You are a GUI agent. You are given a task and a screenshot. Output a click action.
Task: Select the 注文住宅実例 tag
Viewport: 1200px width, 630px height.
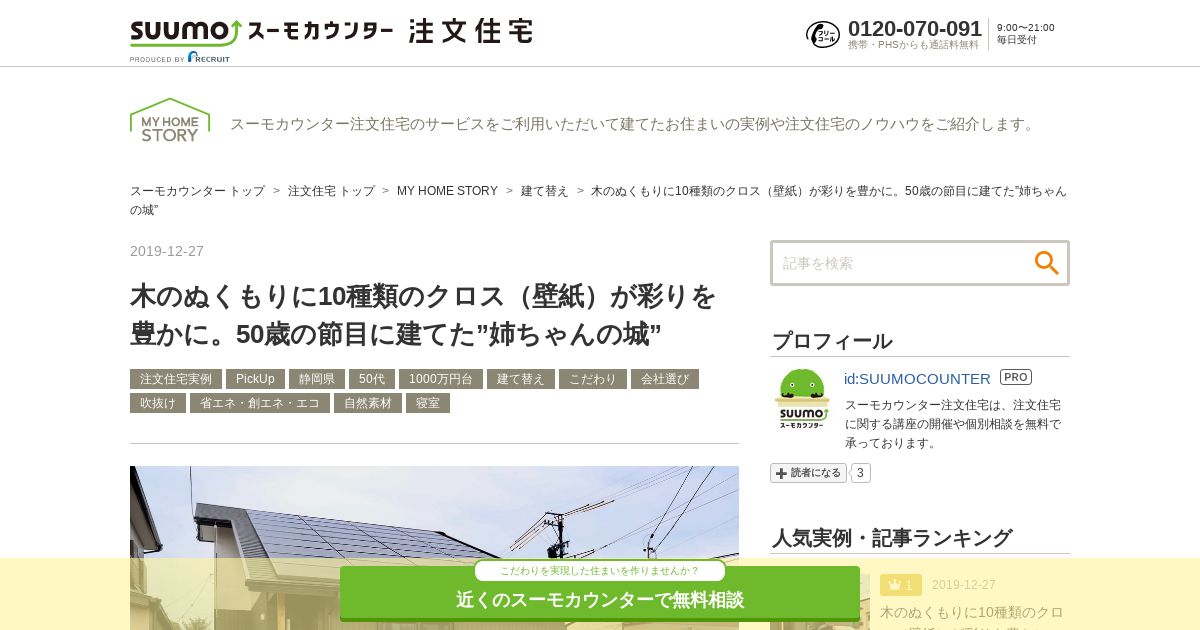pyautogui.click(x=176, y=379)
